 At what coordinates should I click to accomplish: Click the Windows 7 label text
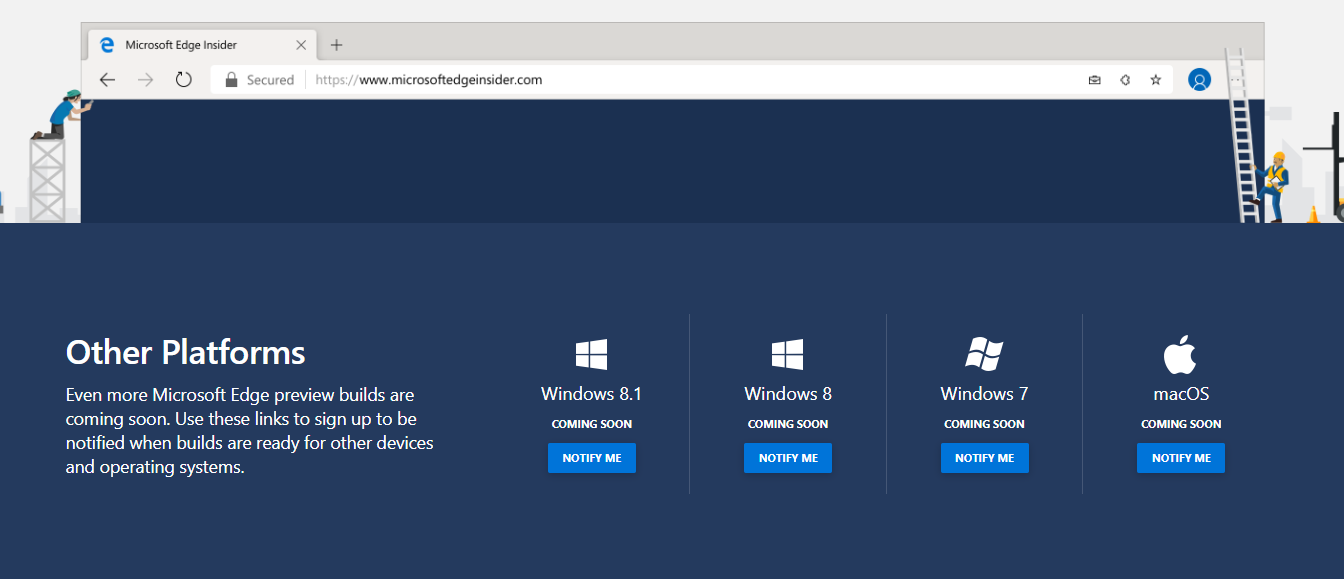(984, 394)
